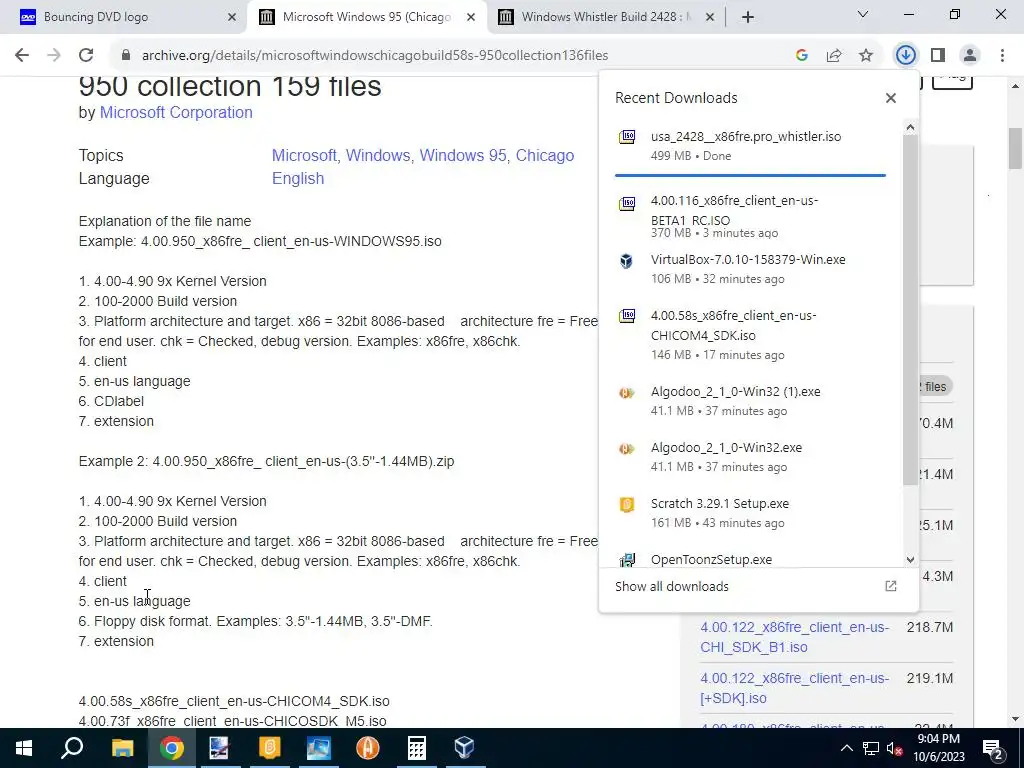Click icon of Algodoo_2_1_0-Win32 (1).exe
The width and height of the screenshot is (1024, 768).
[x=627, y=392]
